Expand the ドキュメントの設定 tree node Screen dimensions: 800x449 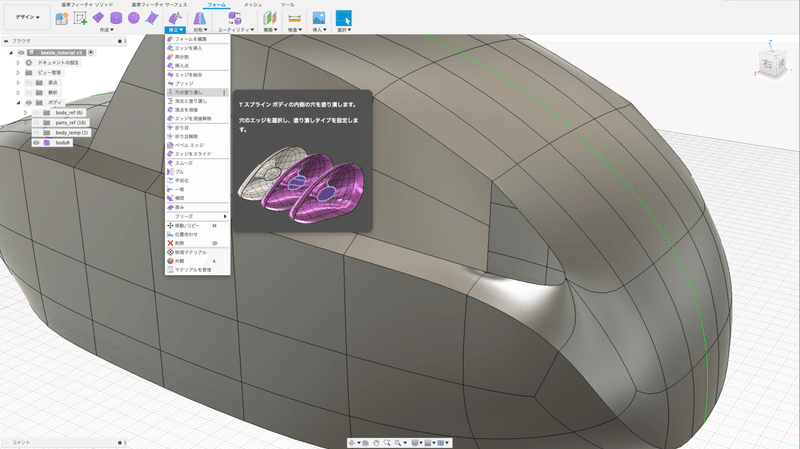pyautogui.click(x=18, y=63)
